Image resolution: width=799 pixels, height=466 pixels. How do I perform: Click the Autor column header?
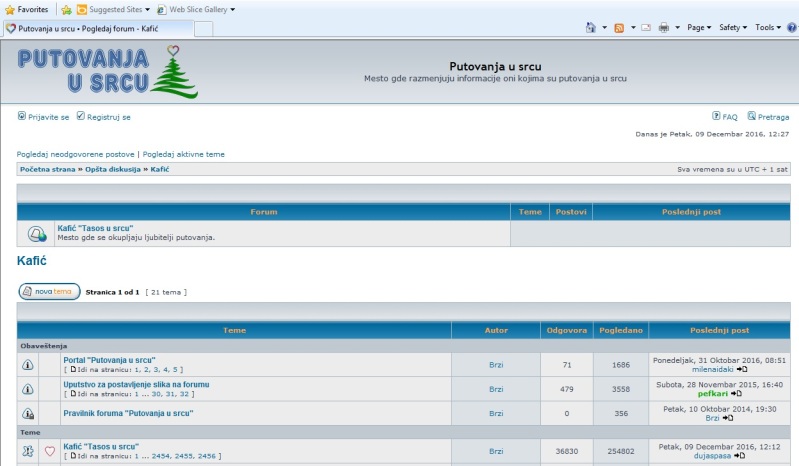tap(496, 330)
